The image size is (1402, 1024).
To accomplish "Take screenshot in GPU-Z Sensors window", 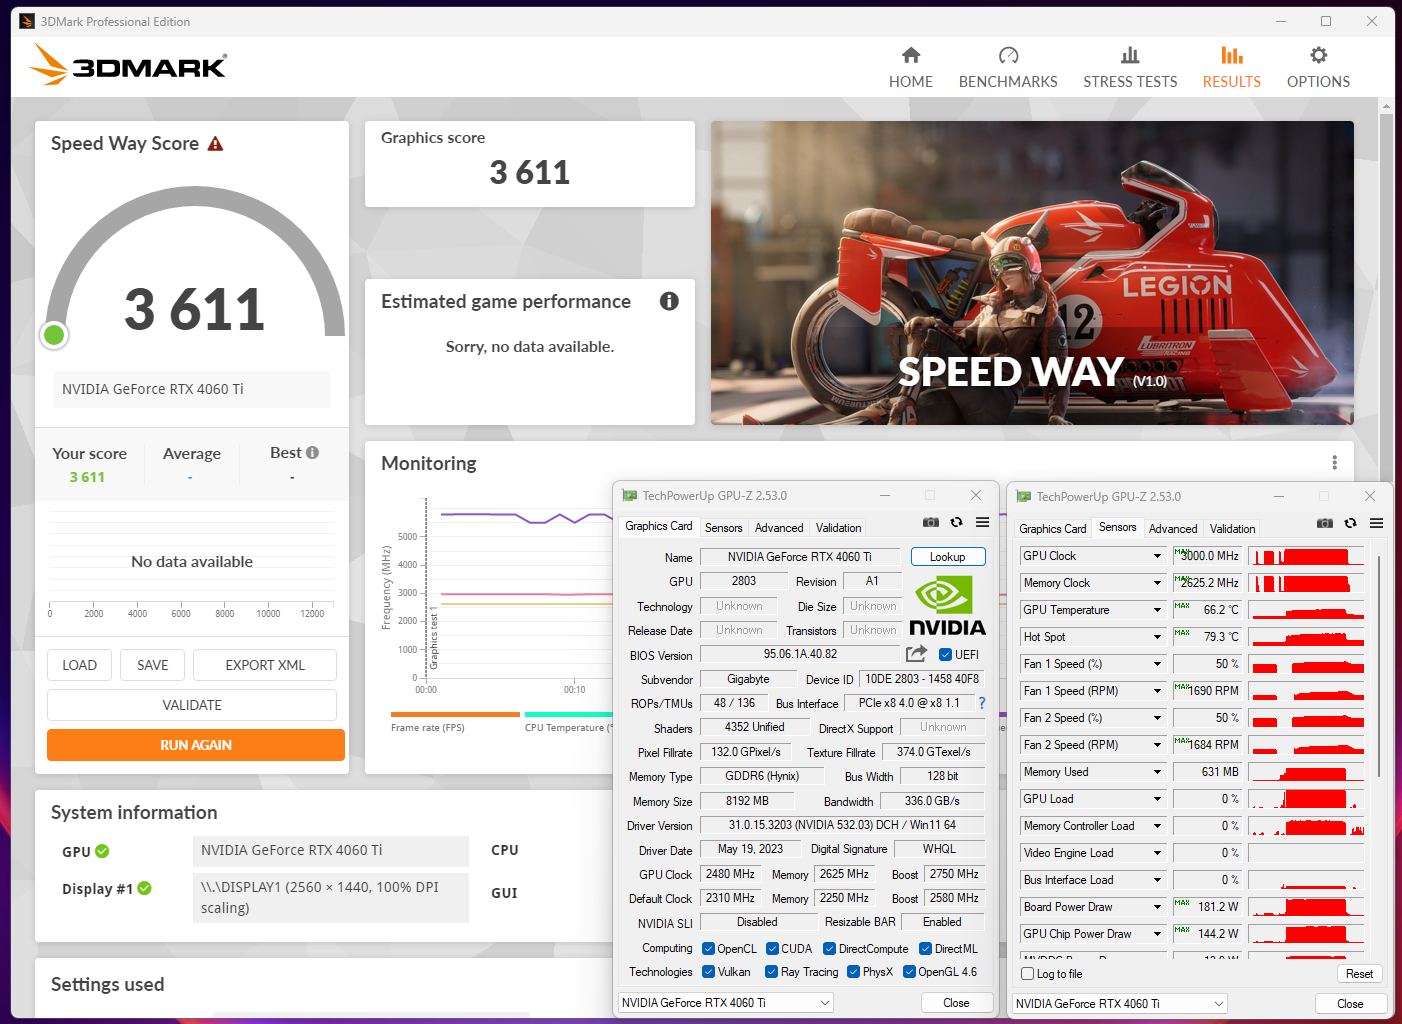I will point(1324,523).
